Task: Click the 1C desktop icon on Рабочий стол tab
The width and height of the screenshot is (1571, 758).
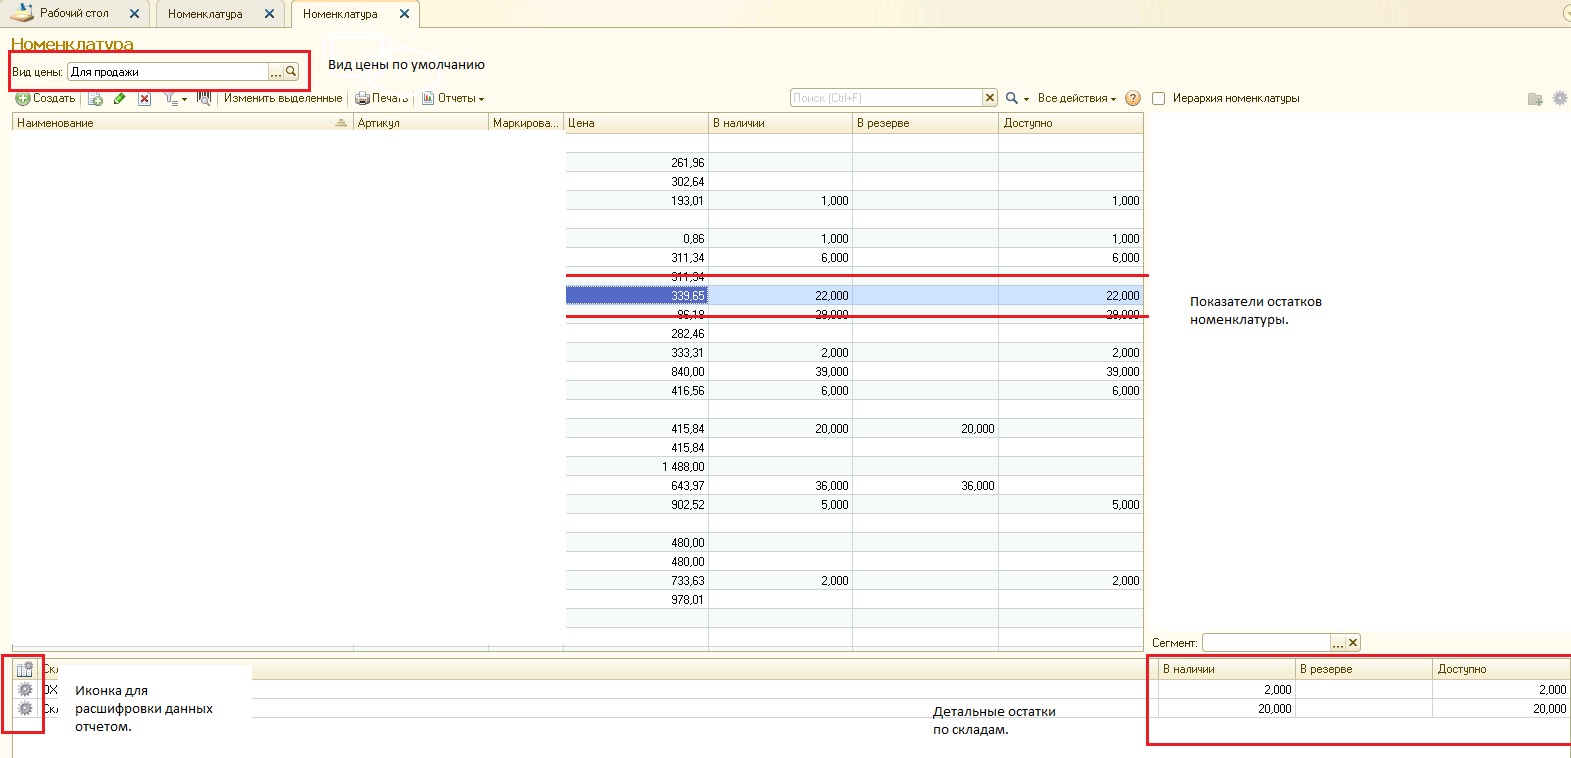Action: tap(22, 12)
